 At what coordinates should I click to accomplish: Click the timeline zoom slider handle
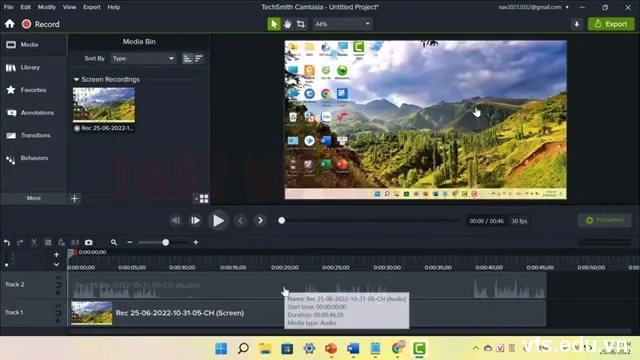click(x=165, y=242)
